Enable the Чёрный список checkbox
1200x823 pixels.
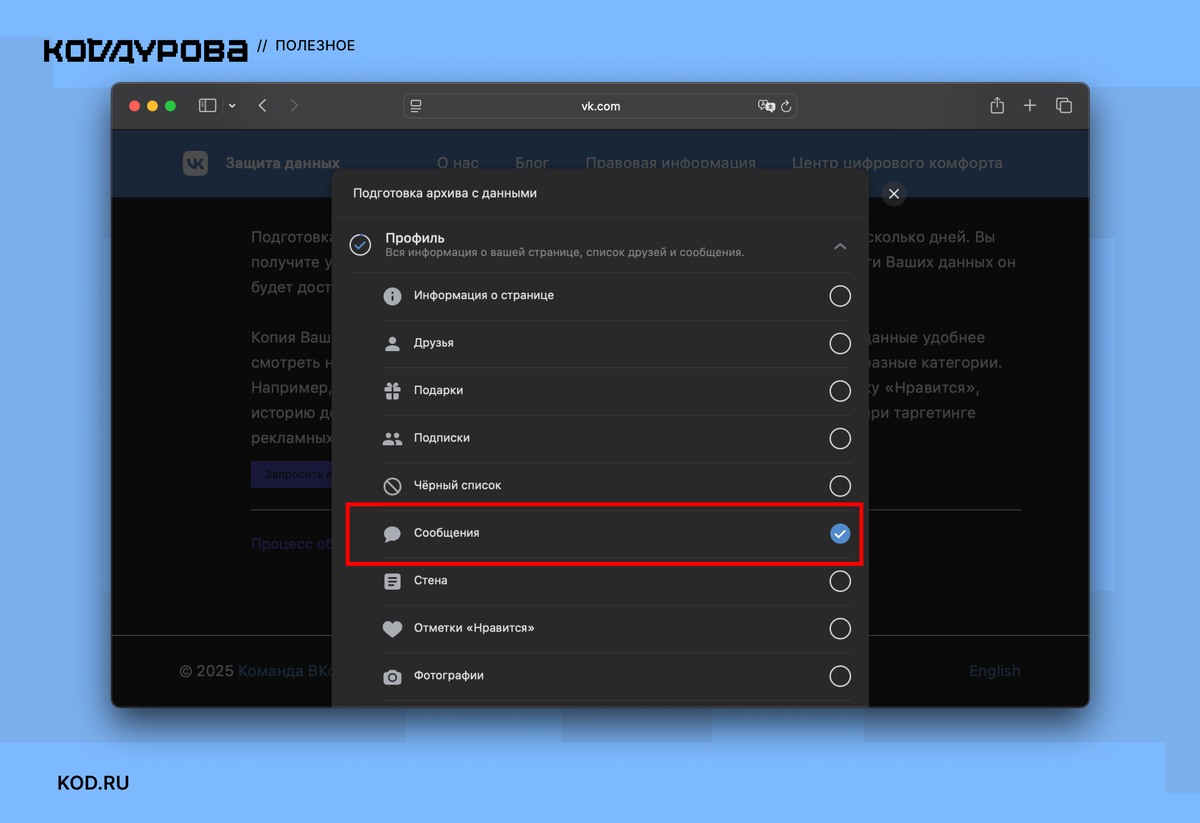840,486
